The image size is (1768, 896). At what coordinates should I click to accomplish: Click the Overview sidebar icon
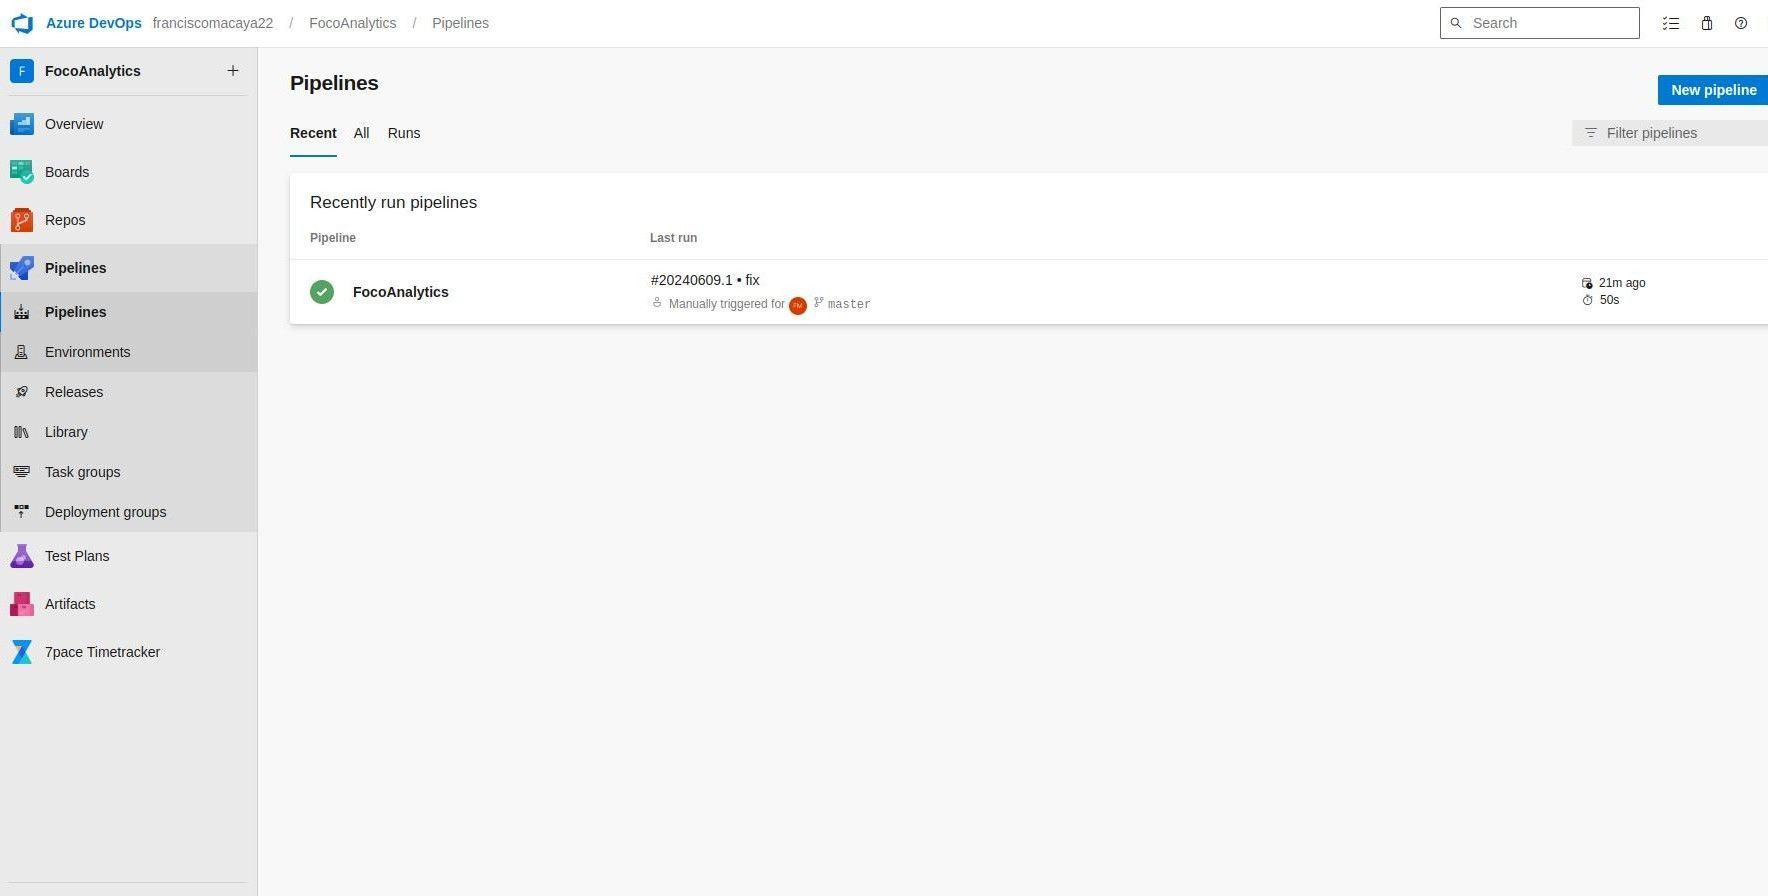[22, 124]
